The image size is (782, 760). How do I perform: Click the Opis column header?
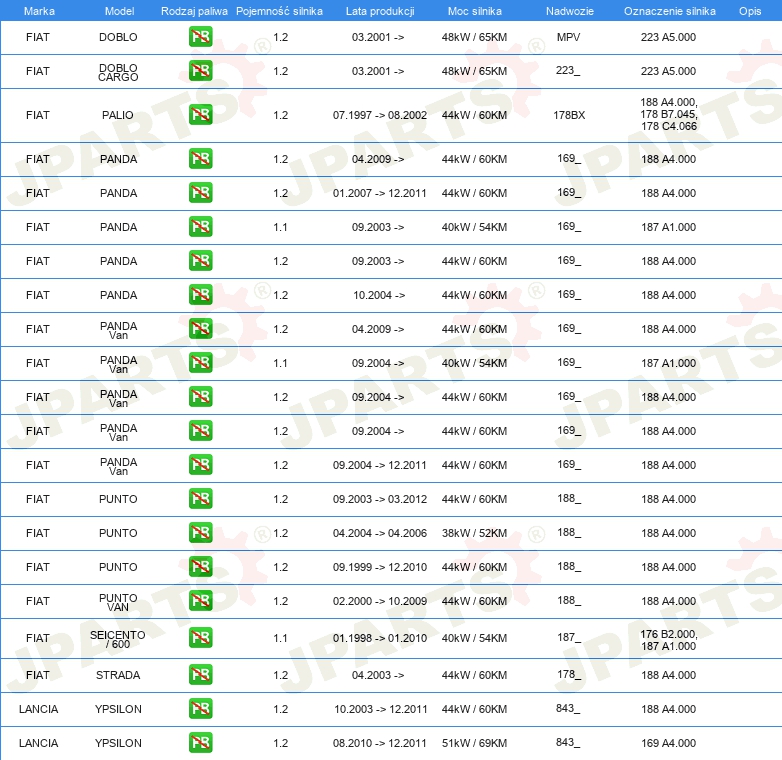(750, 11)
